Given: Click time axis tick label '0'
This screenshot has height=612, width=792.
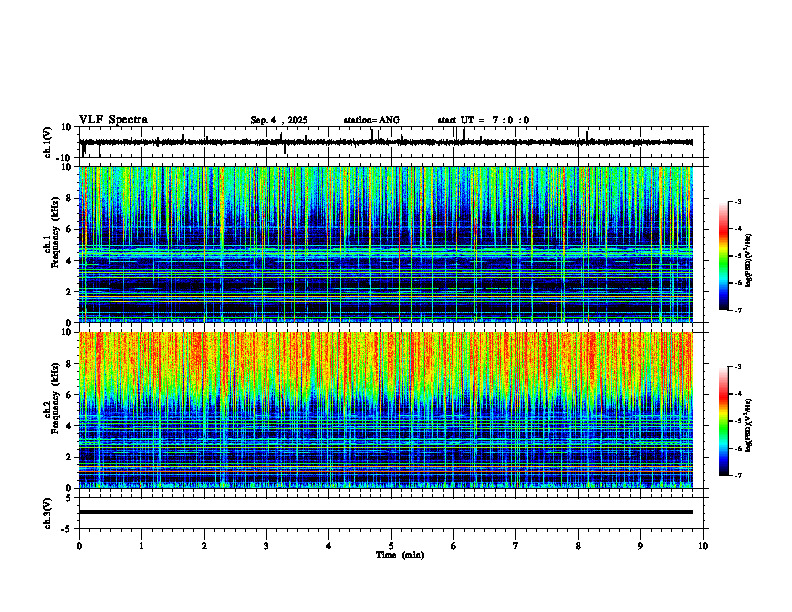Looking at the screenshot, I should (x=79, y=546).
